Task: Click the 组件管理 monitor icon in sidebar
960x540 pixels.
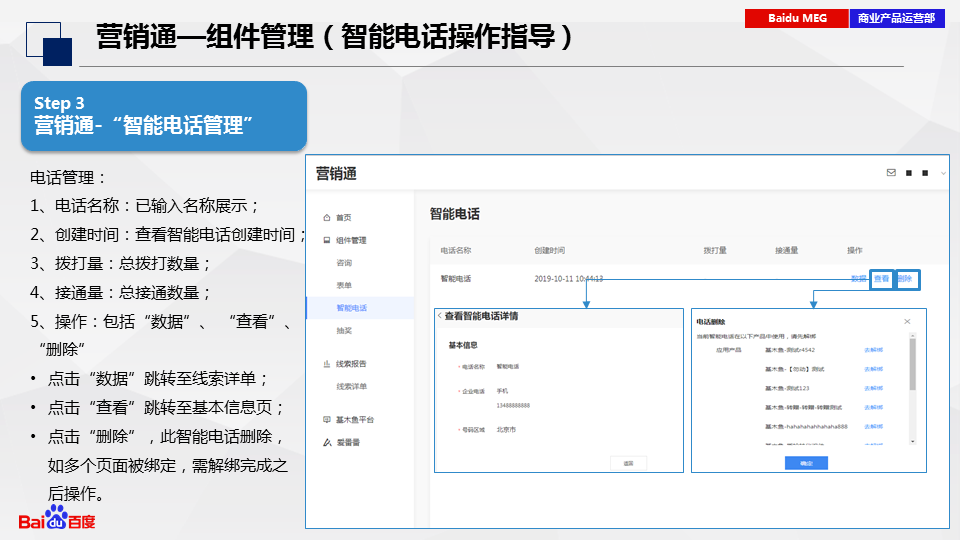Action: [x=326, y=240]
